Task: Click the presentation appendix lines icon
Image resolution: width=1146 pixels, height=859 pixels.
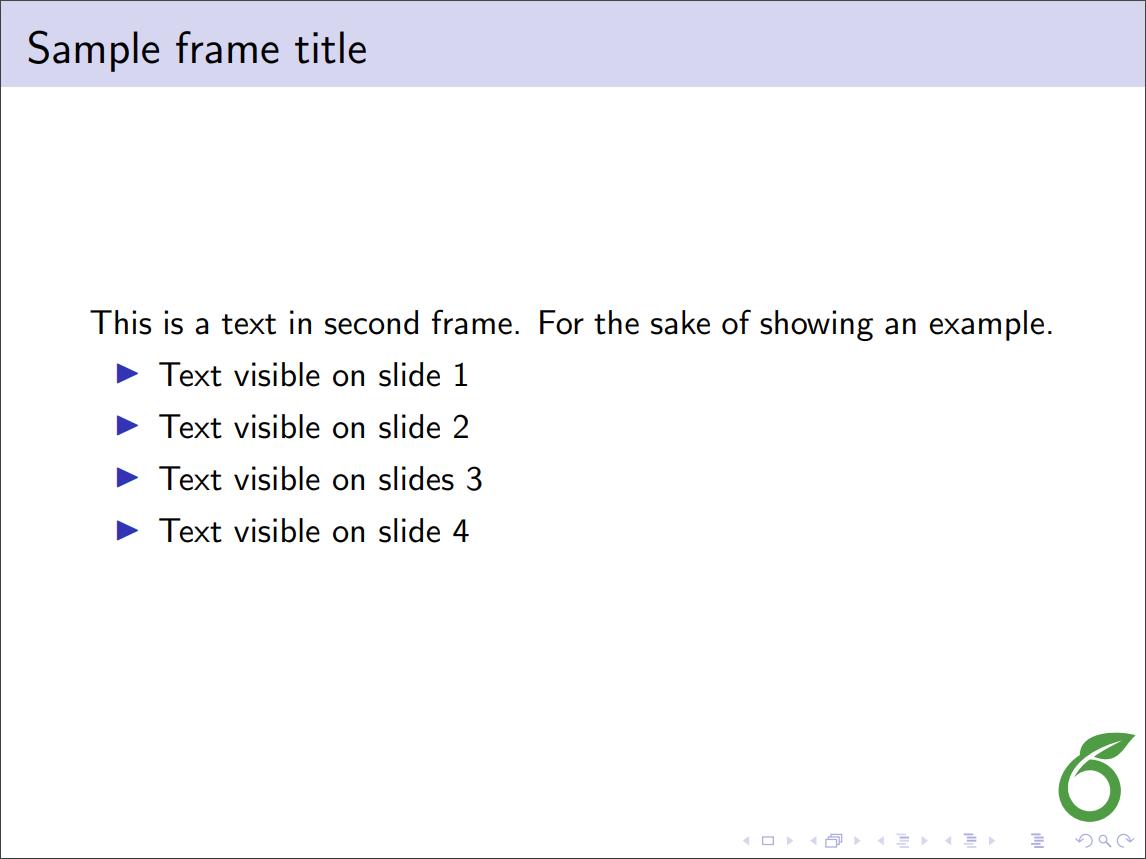Action: (1037, 841)
